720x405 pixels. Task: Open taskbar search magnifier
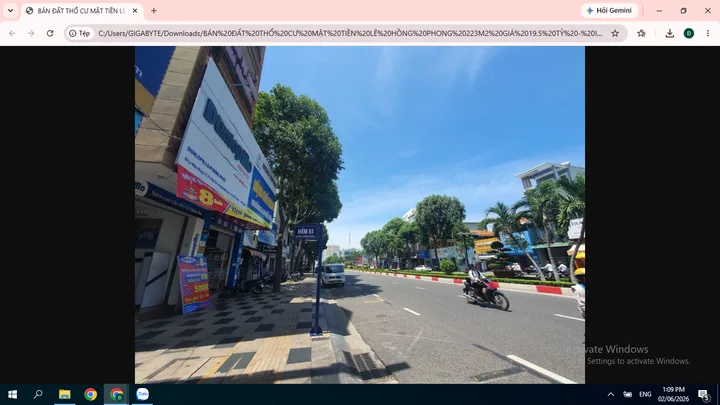point(38,394)
